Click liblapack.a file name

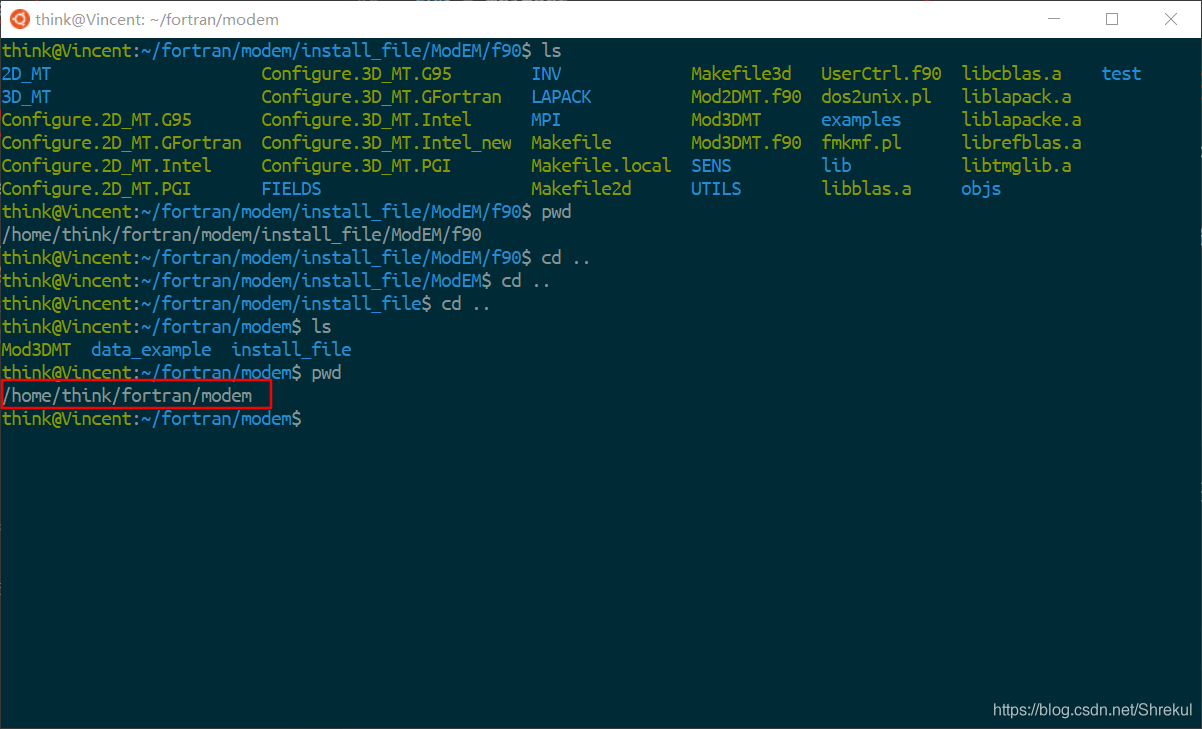point(1016,96)
